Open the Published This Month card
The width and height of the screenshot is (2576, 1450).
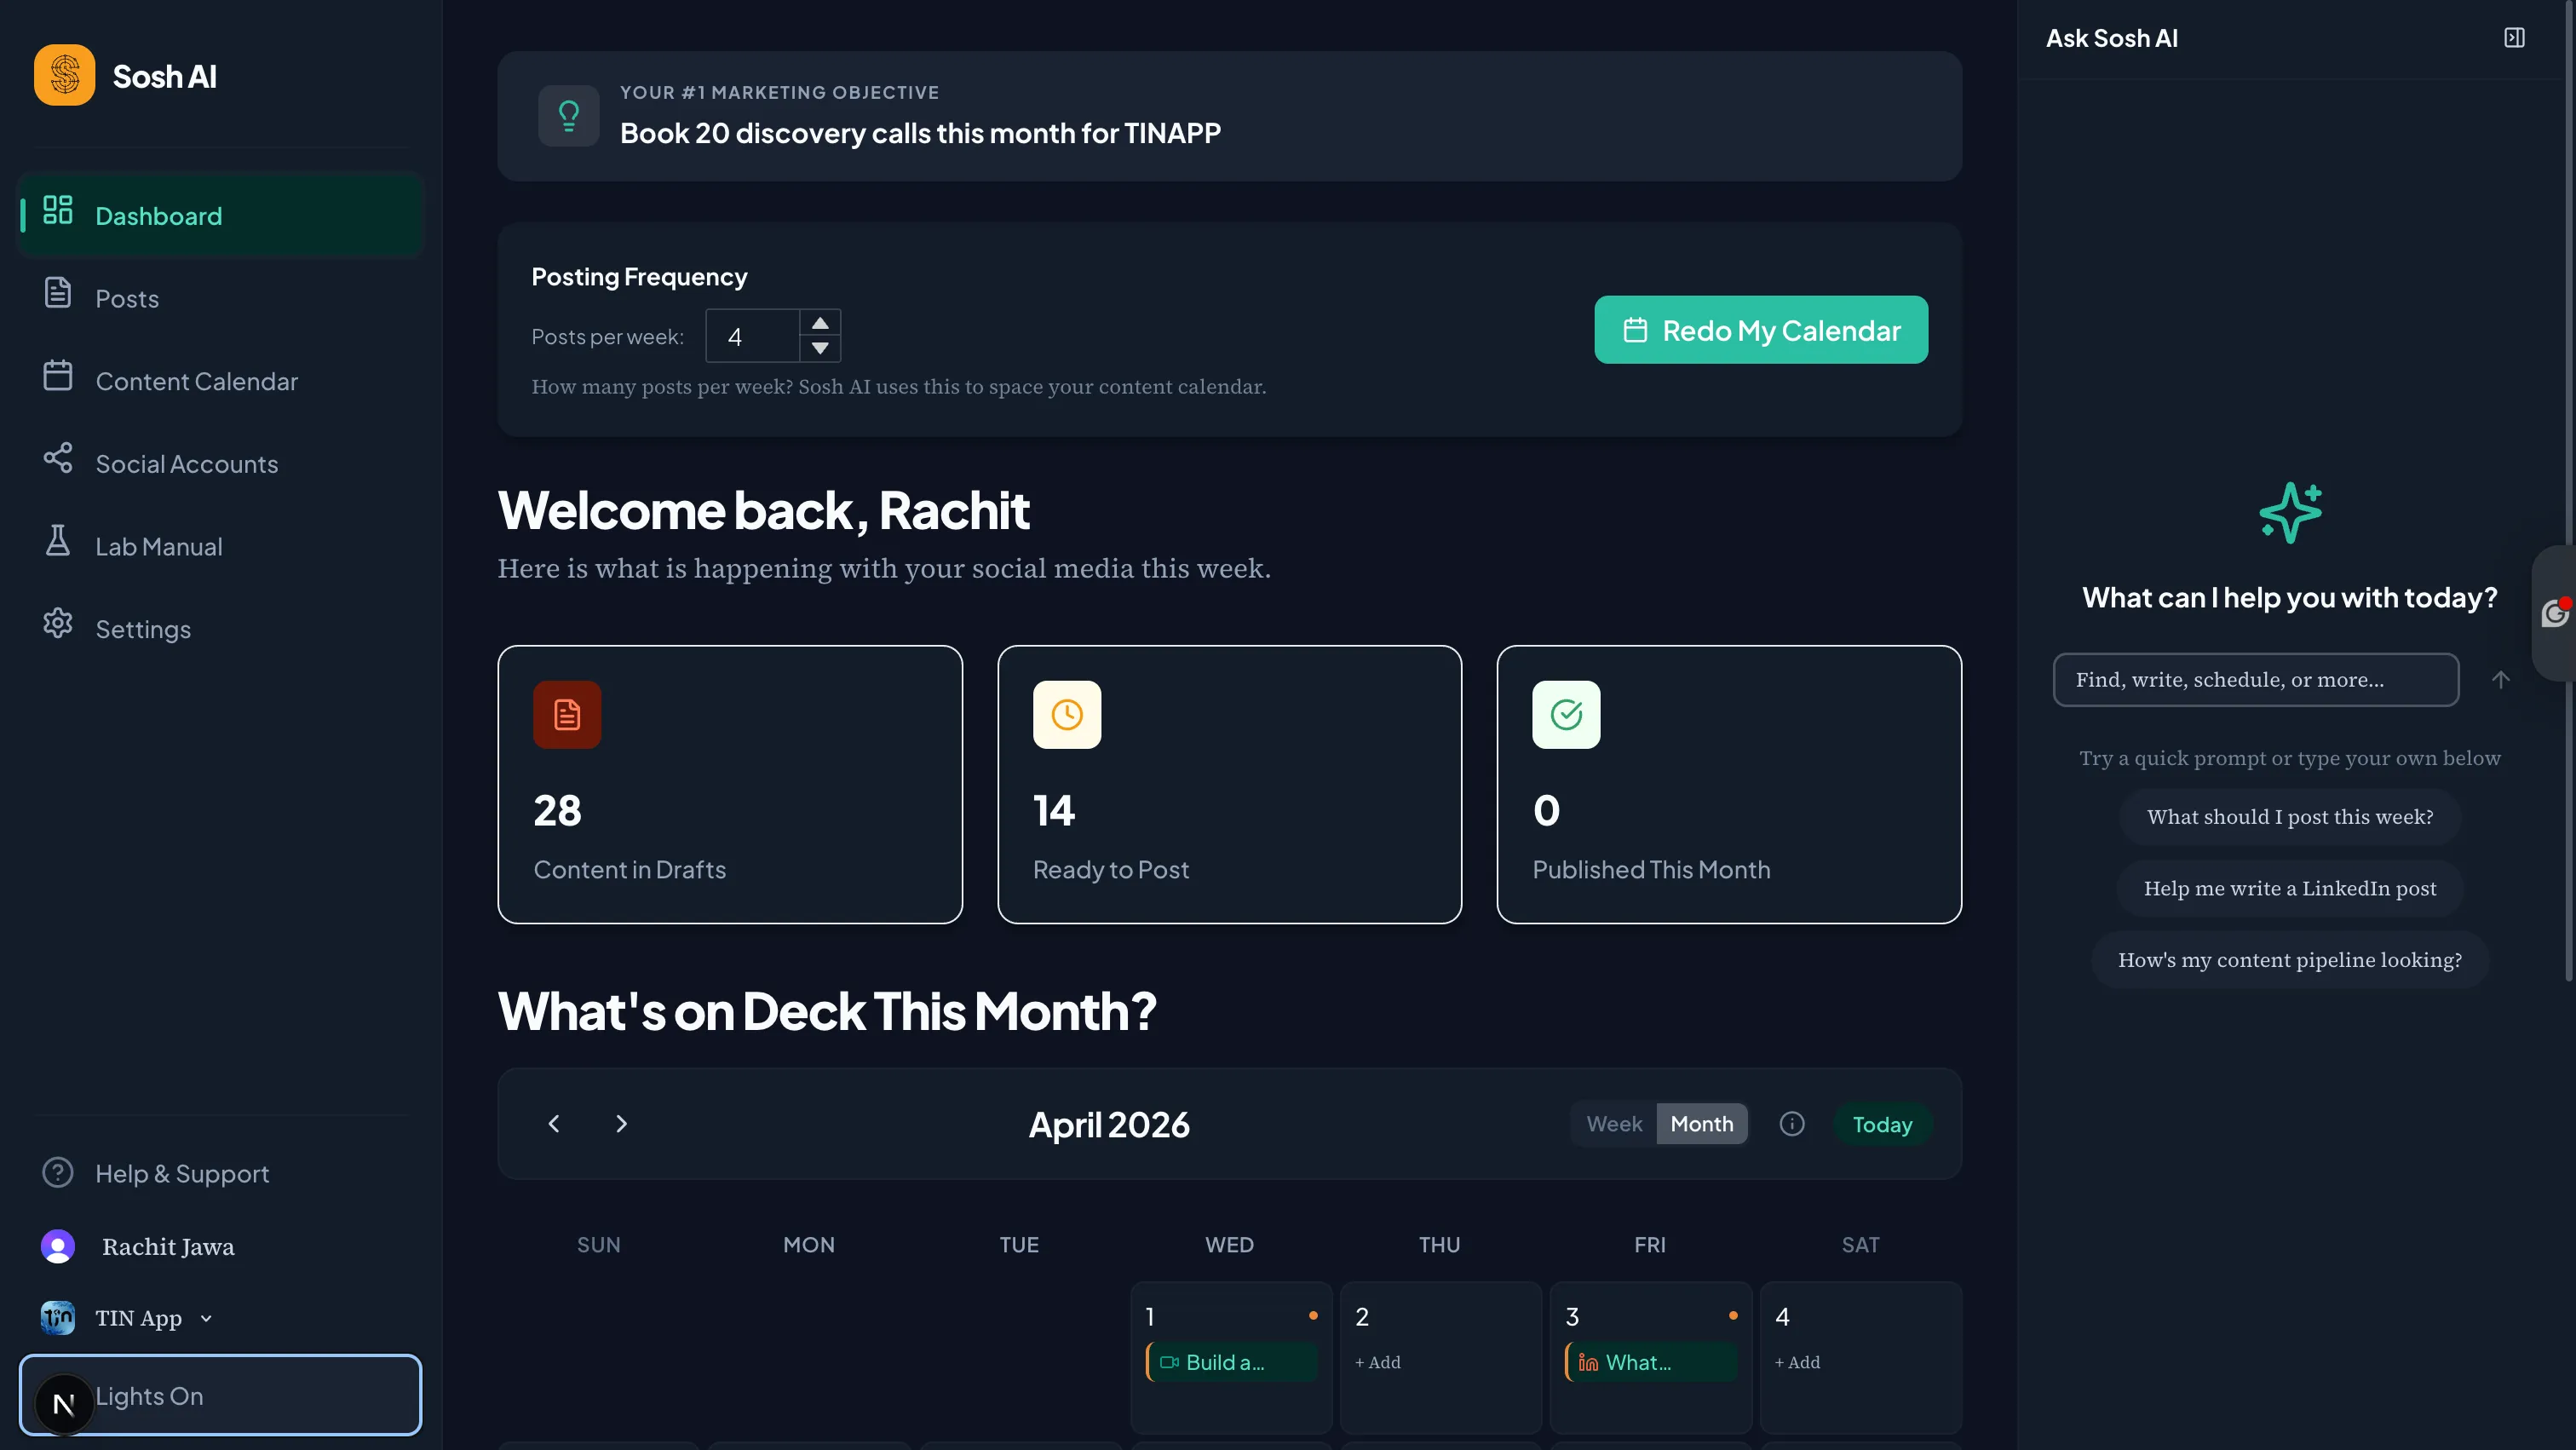tap(1729, 785)
